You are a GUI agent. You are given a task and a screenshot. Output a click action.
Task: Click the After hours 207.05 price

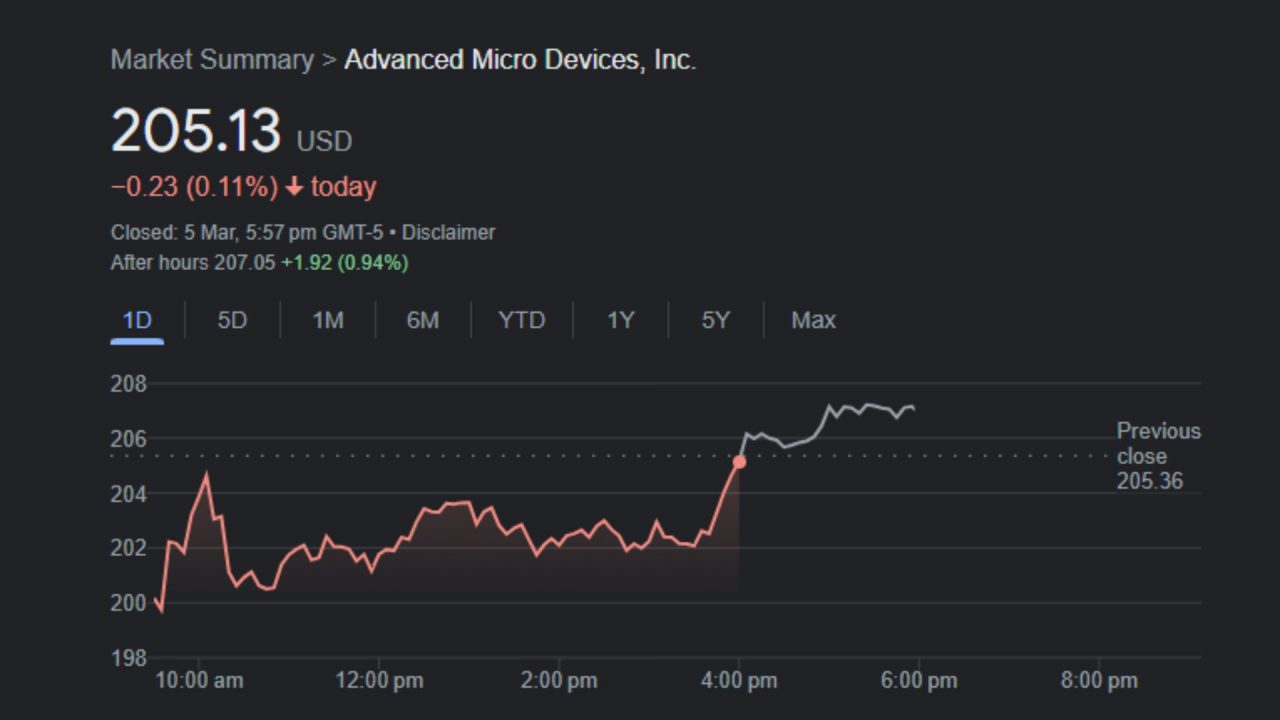pos(192,263)
